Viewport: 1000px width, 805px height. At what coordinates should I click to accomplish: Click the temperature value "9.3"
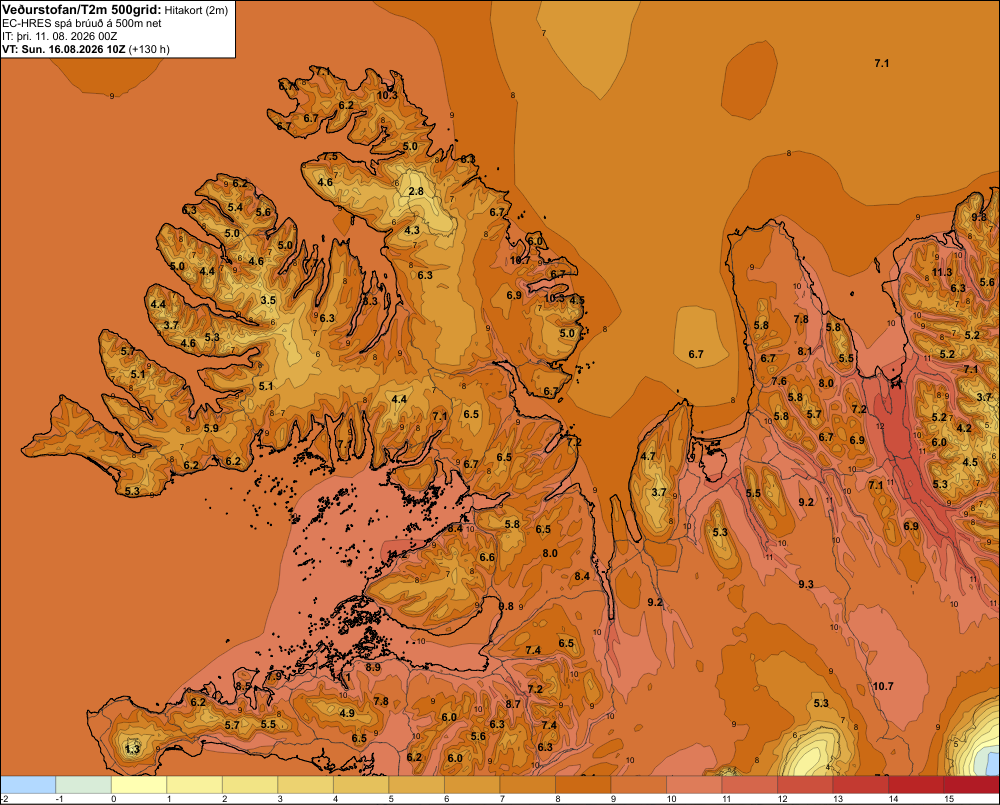click(x=806, y=584)
